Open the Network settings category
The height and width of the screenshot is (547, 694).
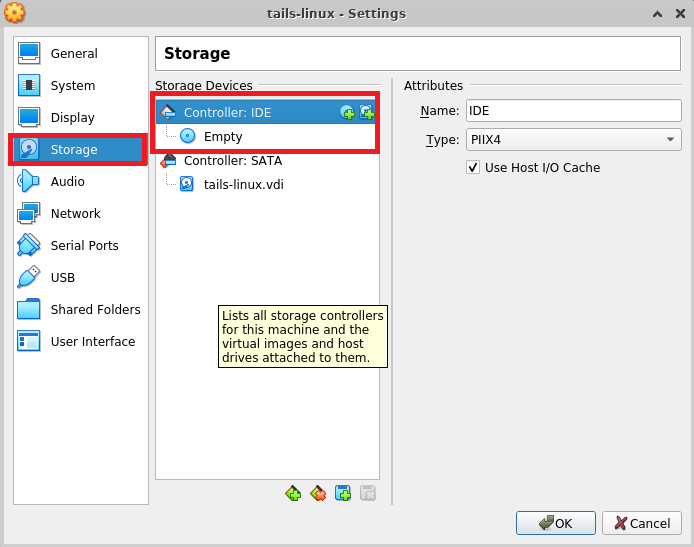point(81,213)
